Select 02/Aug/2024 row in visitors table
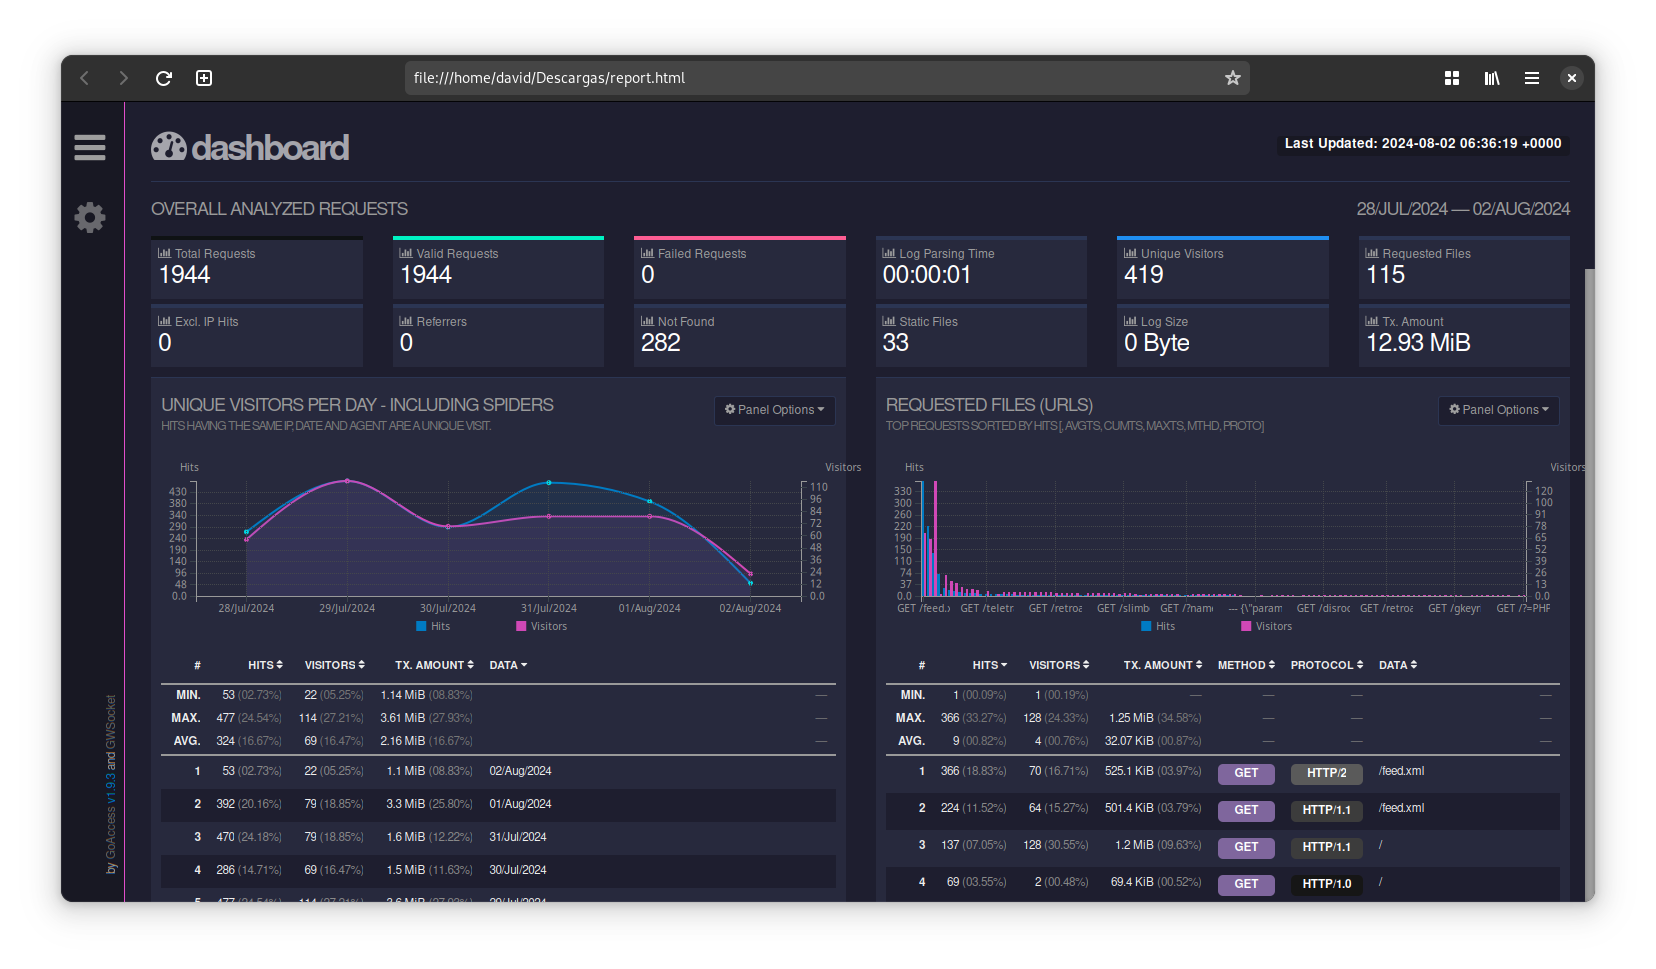Image resolution: width=1656 pixels, height=969 pixels. [x=498, y=771]
